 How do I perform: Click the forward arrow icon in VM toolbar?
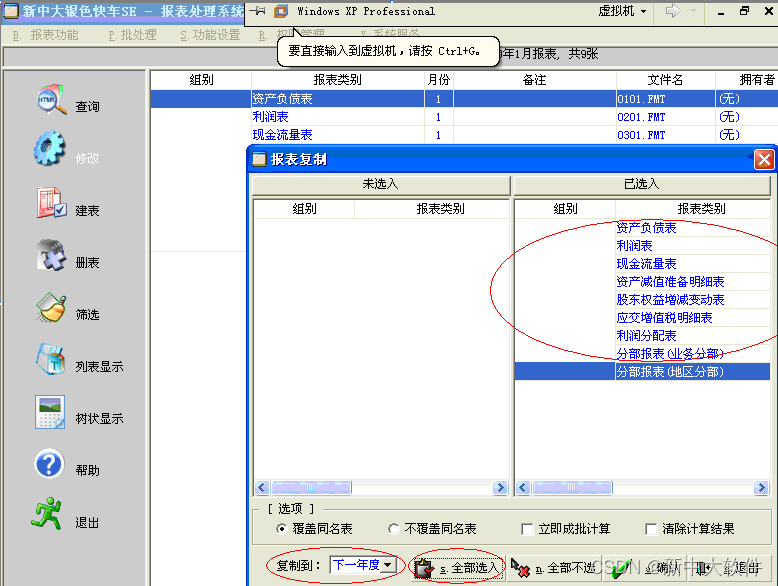click(x=673, y=11)
